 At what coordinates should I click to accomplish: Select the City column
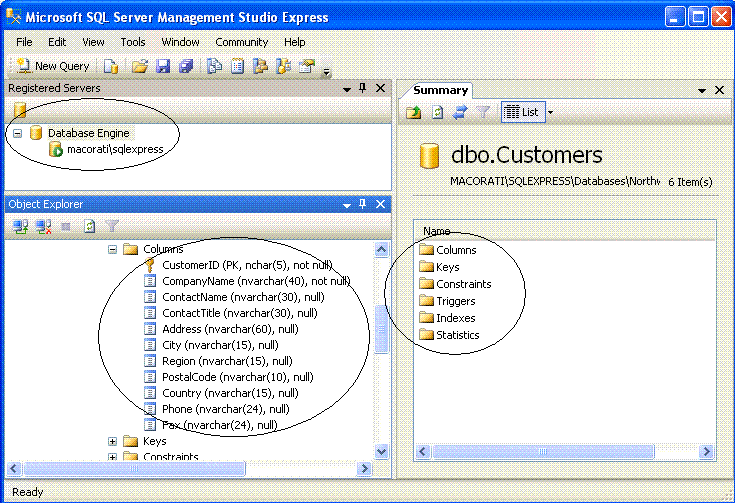[220, 345]
